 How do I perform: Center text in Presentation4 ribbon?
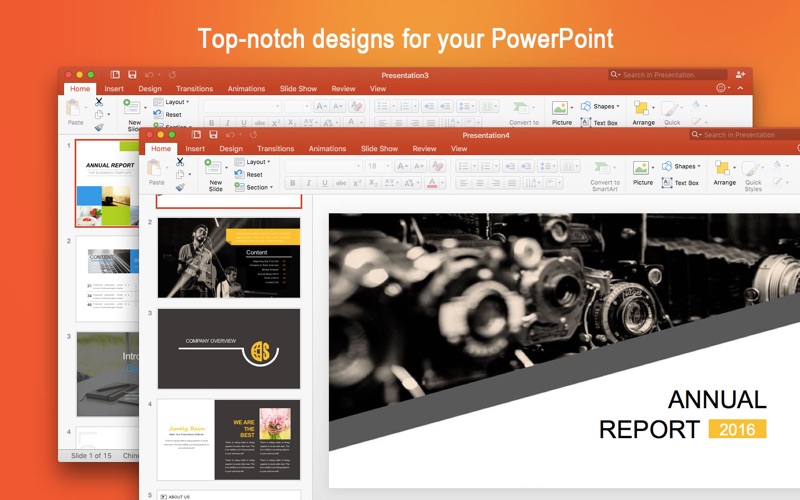point(480,183)
